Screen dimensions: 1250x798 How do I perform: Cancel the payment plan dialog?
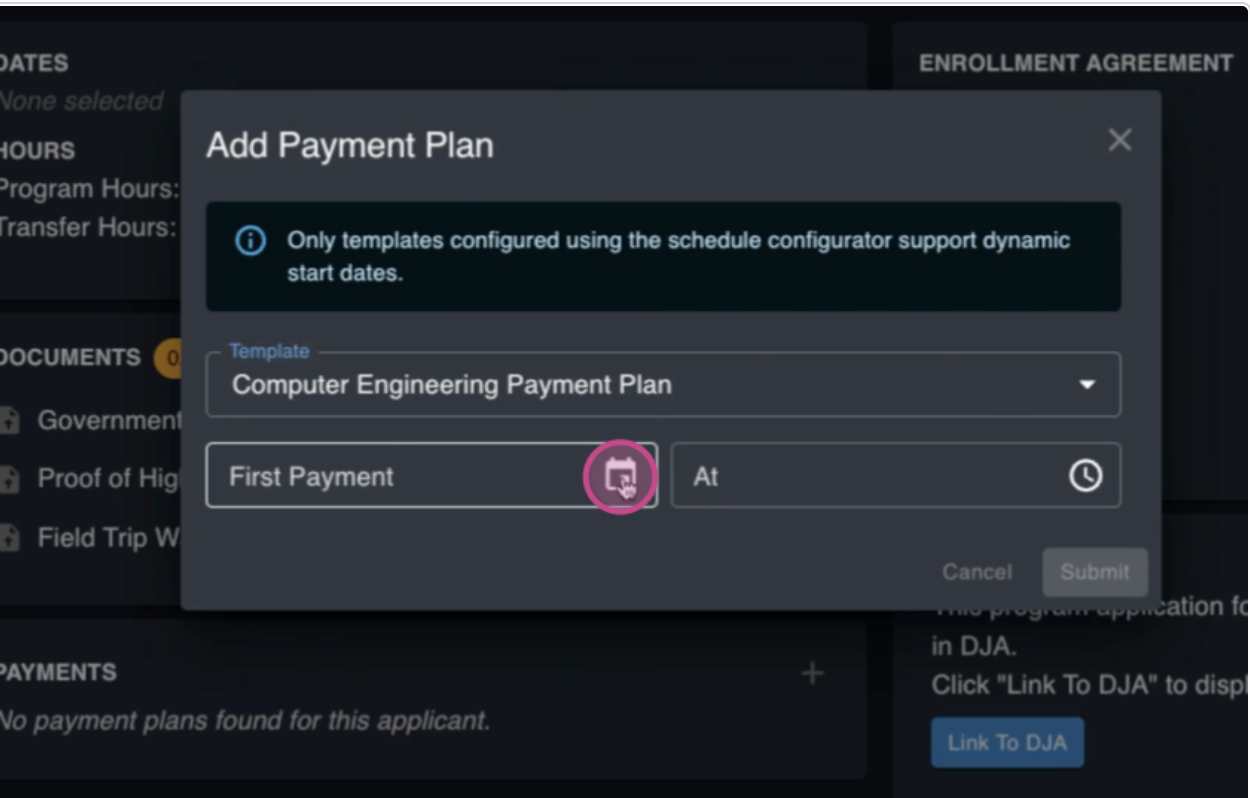coord(977,572)
